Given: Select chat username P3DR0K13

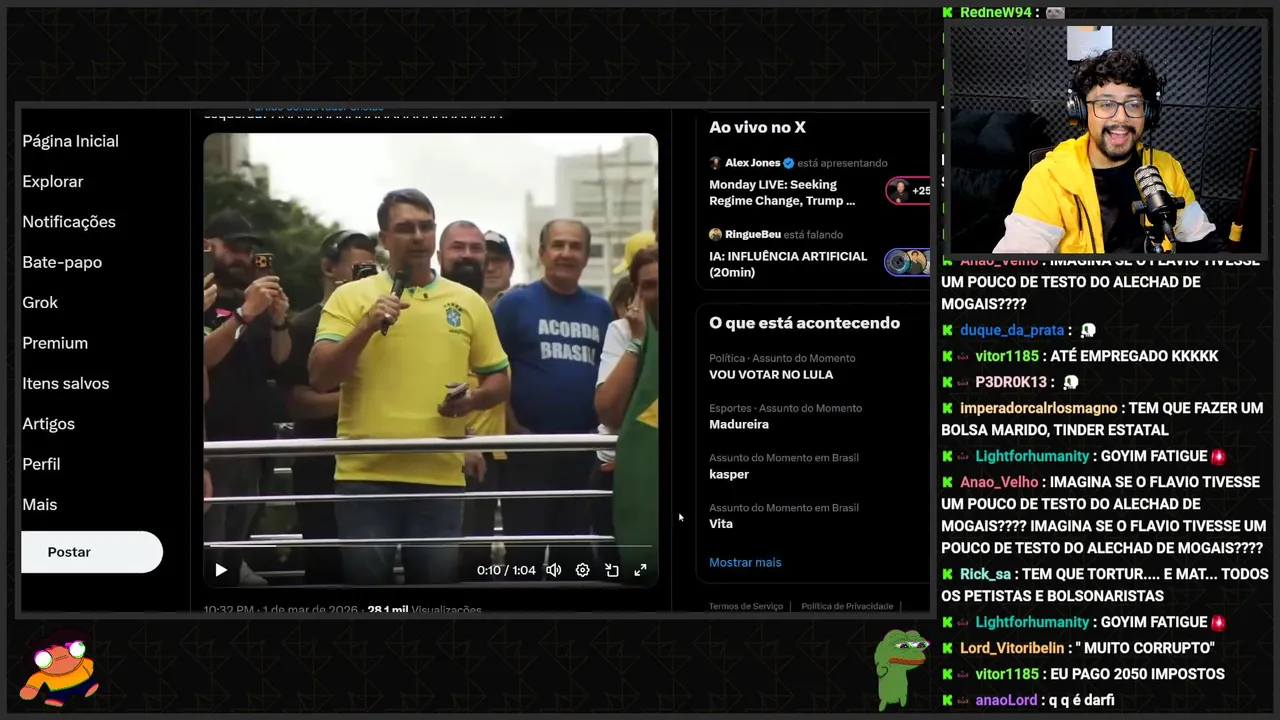Looking at the screenshot, I should (1011, 382).
